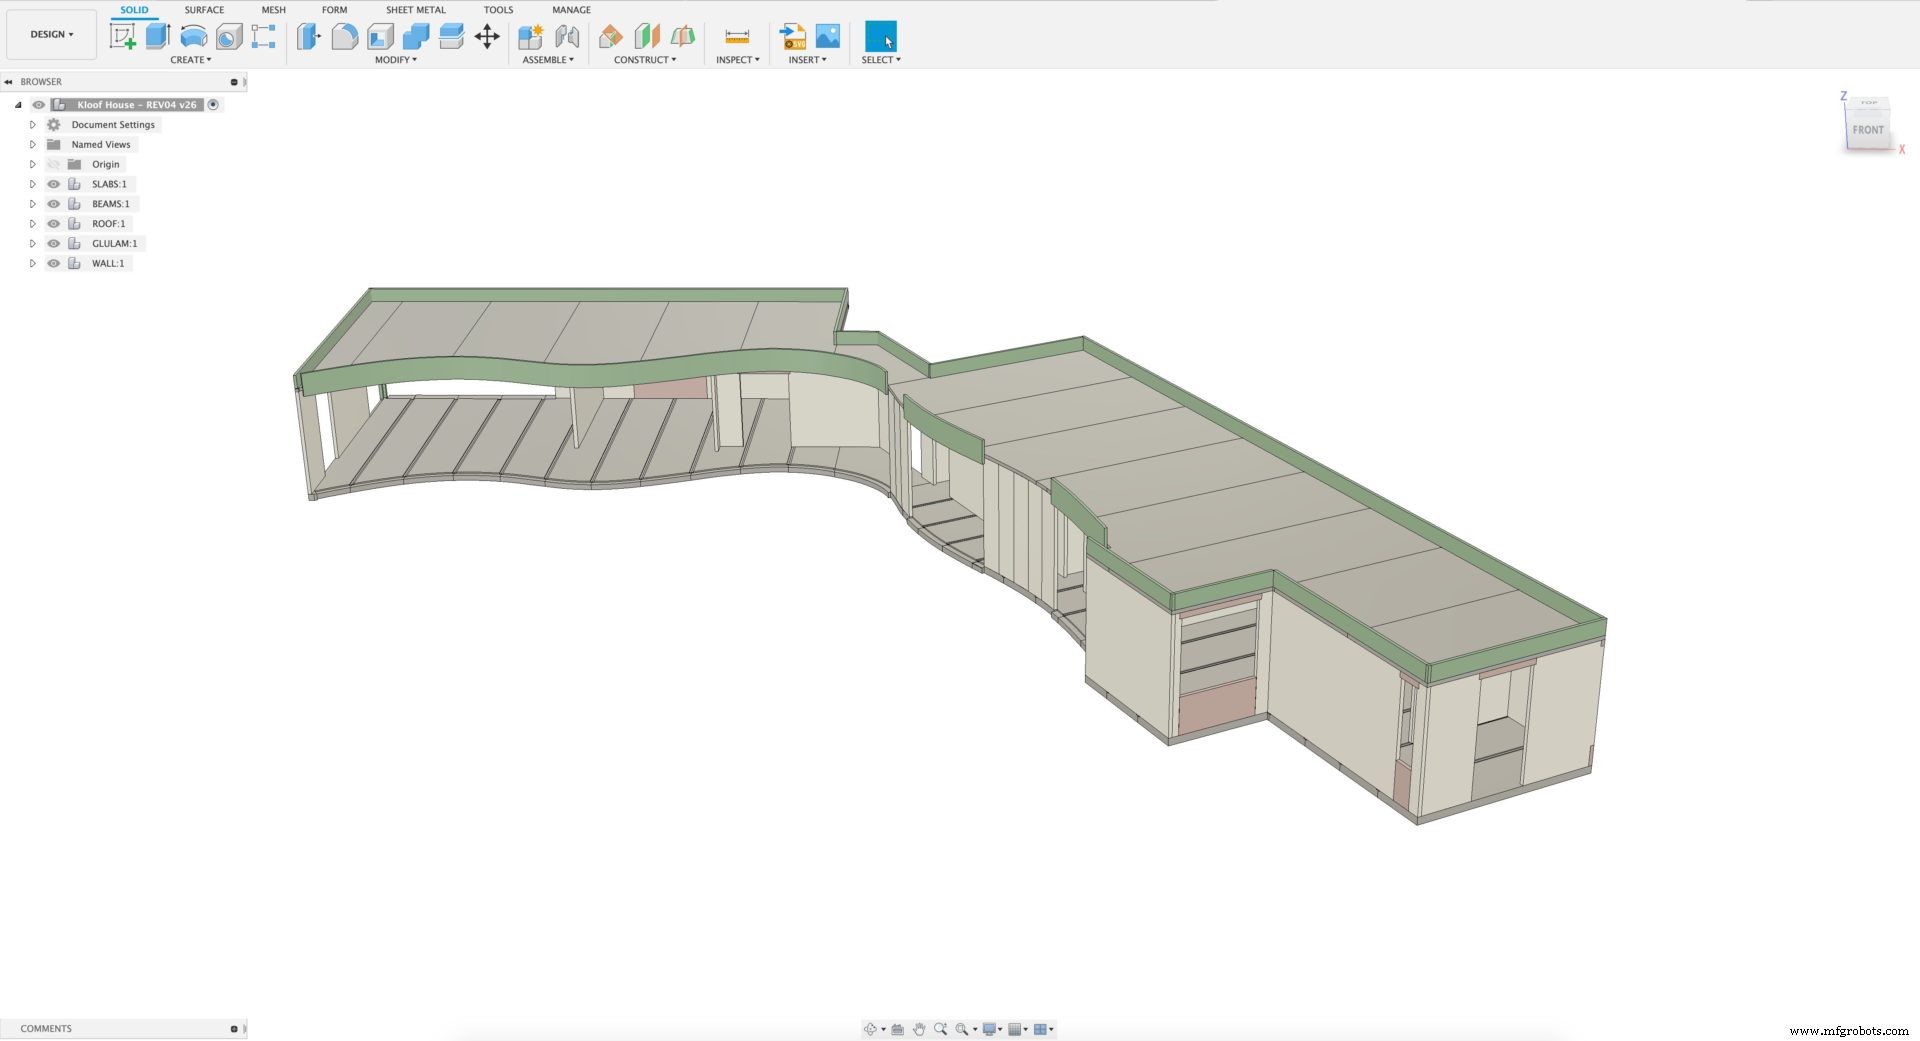Hide the ROOF:1 component

[x=53, y=223]
